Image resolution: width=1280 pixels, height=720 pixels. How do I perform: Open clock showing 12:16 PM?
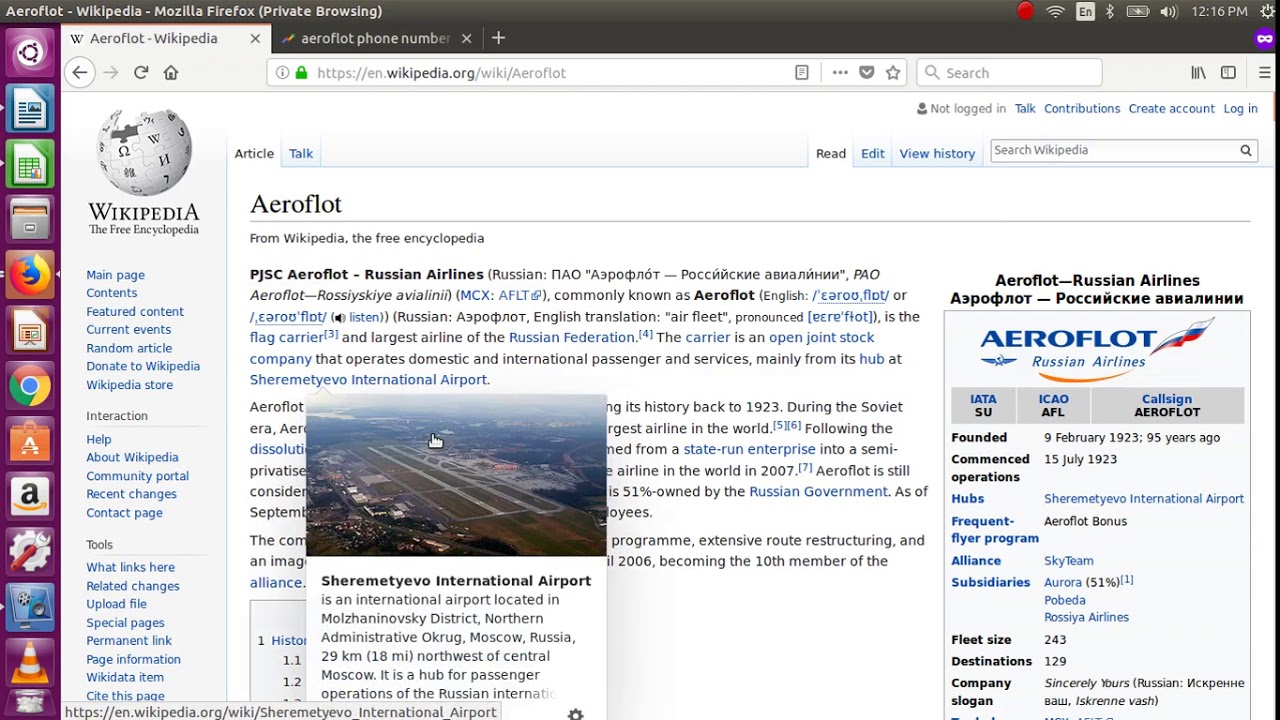click(x=1219, y=11)
